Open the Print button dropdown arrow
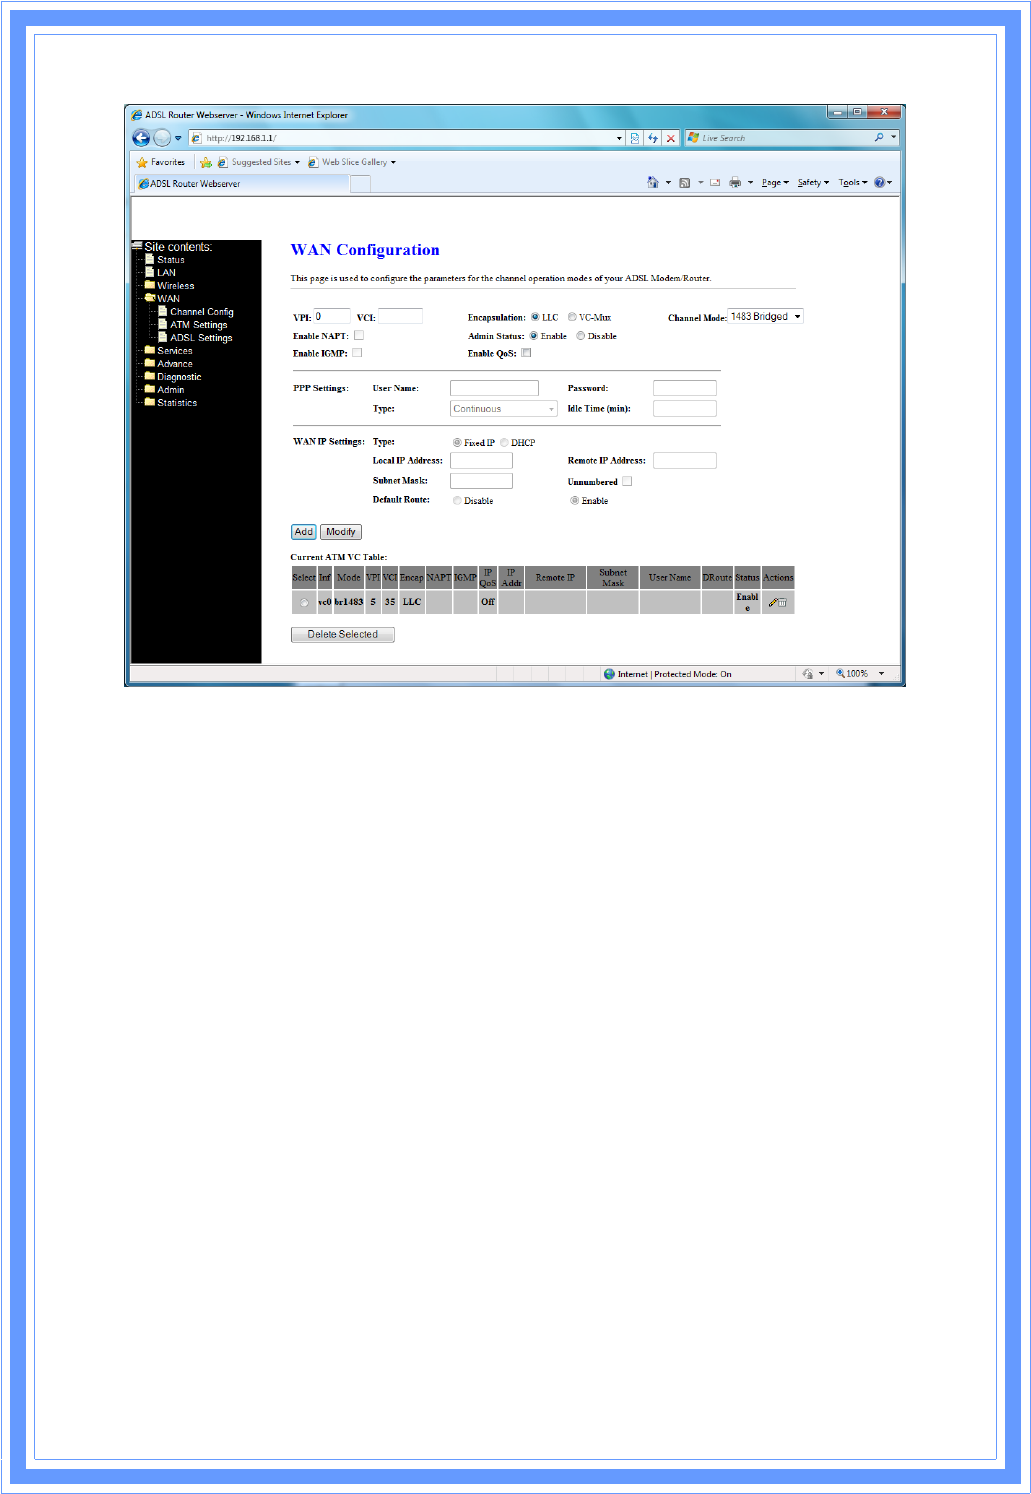Screen dimensions: 1031x1494 750,183
